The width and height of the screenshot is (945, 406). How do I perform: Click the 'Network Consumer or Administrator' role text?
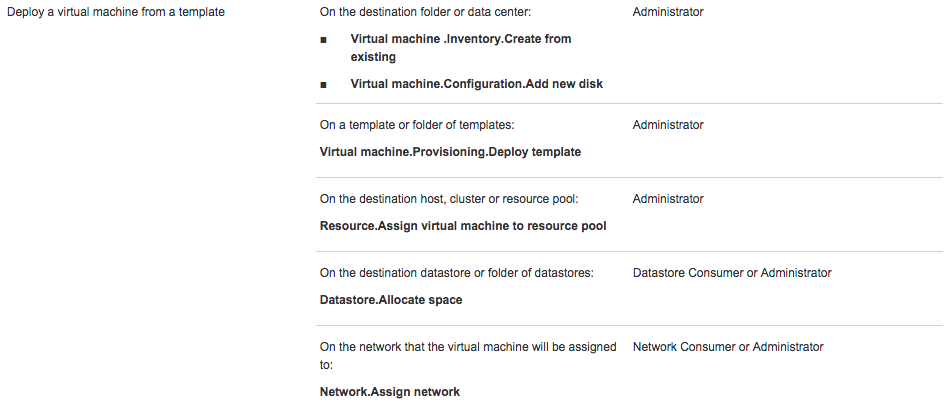pos(728,347)
